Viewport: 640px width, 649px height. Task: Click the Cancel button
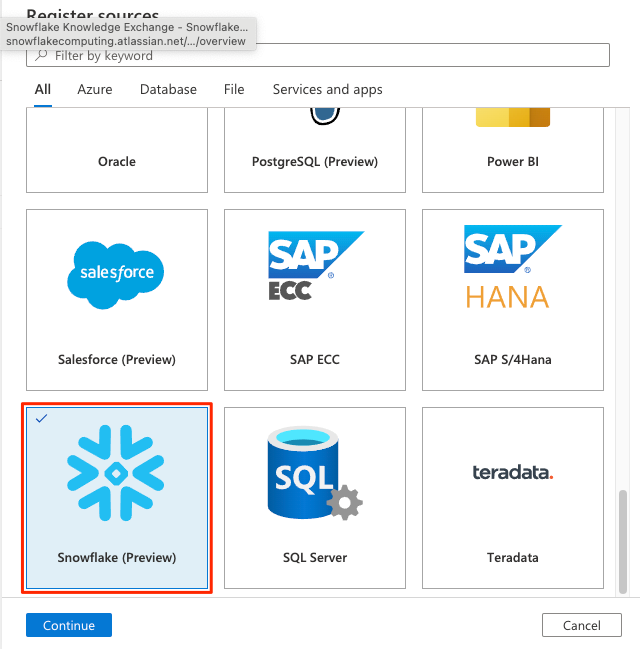point(582,625)
